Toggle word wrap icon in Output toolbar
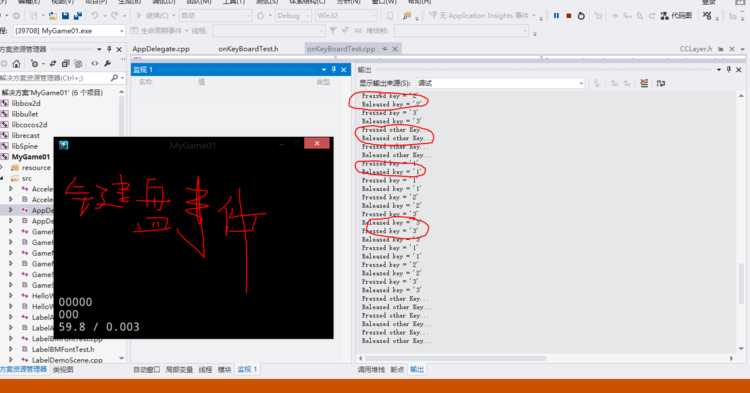Viewport: 750px width, 393px height. [661, 83]
